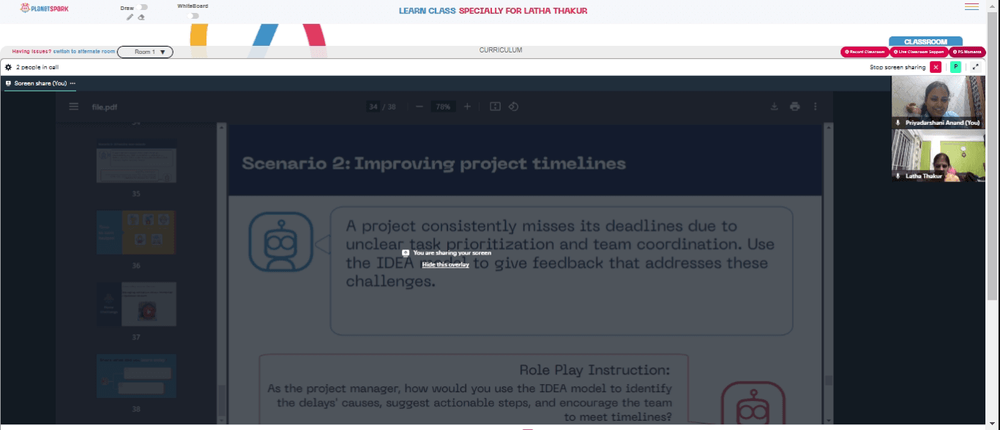Rotate the PDF counterclockwise

click(513, 107)
